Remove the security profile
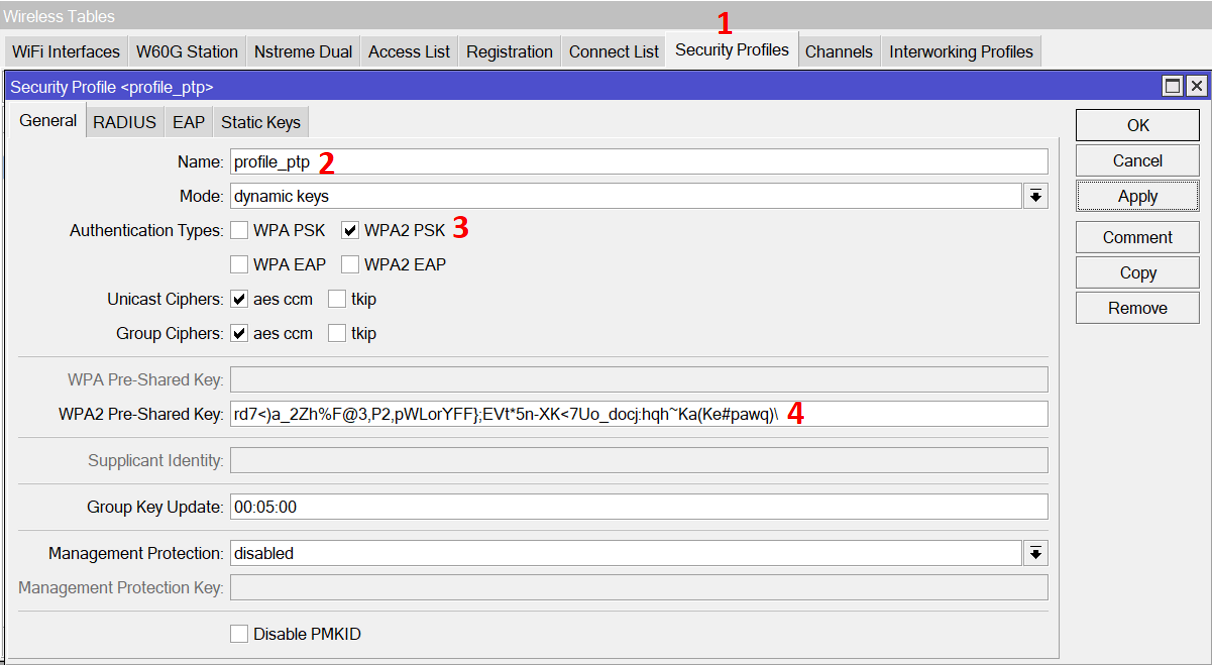This screenshot has height=665, width=1214. [x=1137, y=308]
